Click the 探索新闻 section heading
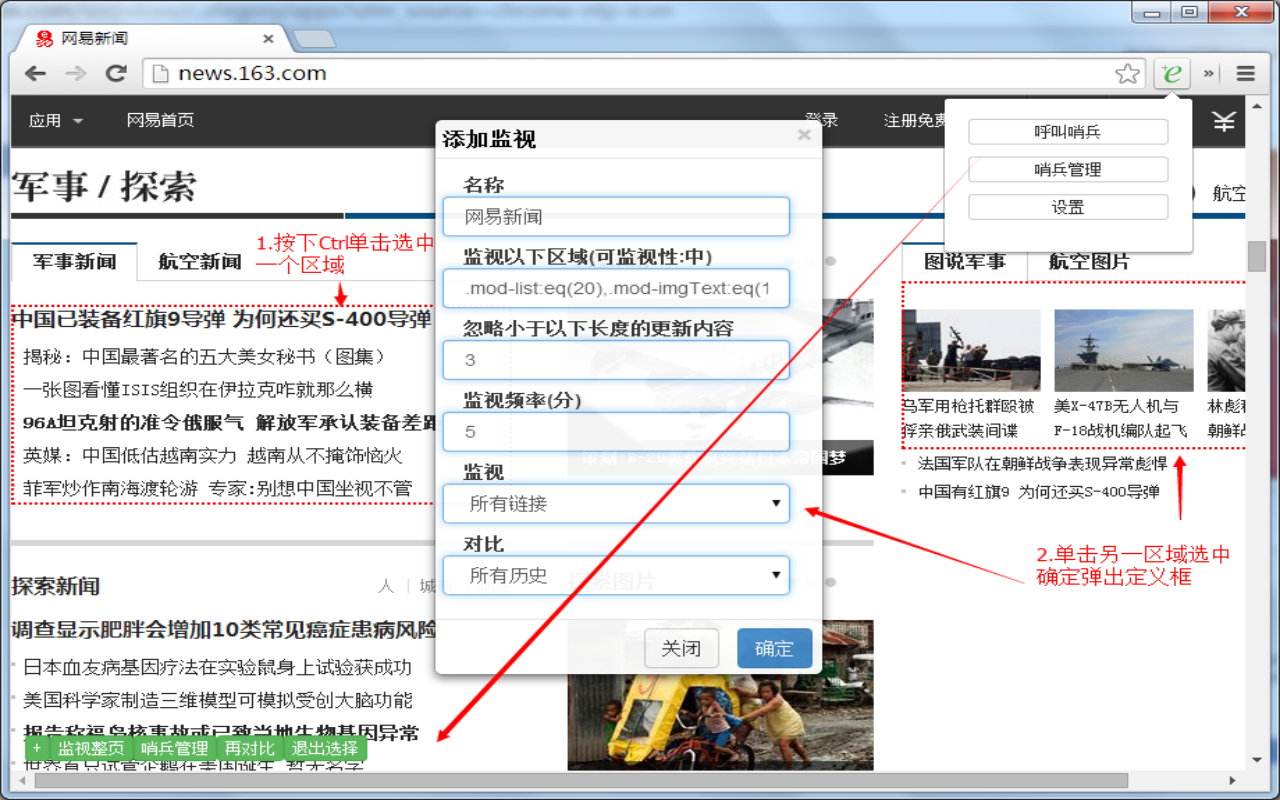 (56, 586)
